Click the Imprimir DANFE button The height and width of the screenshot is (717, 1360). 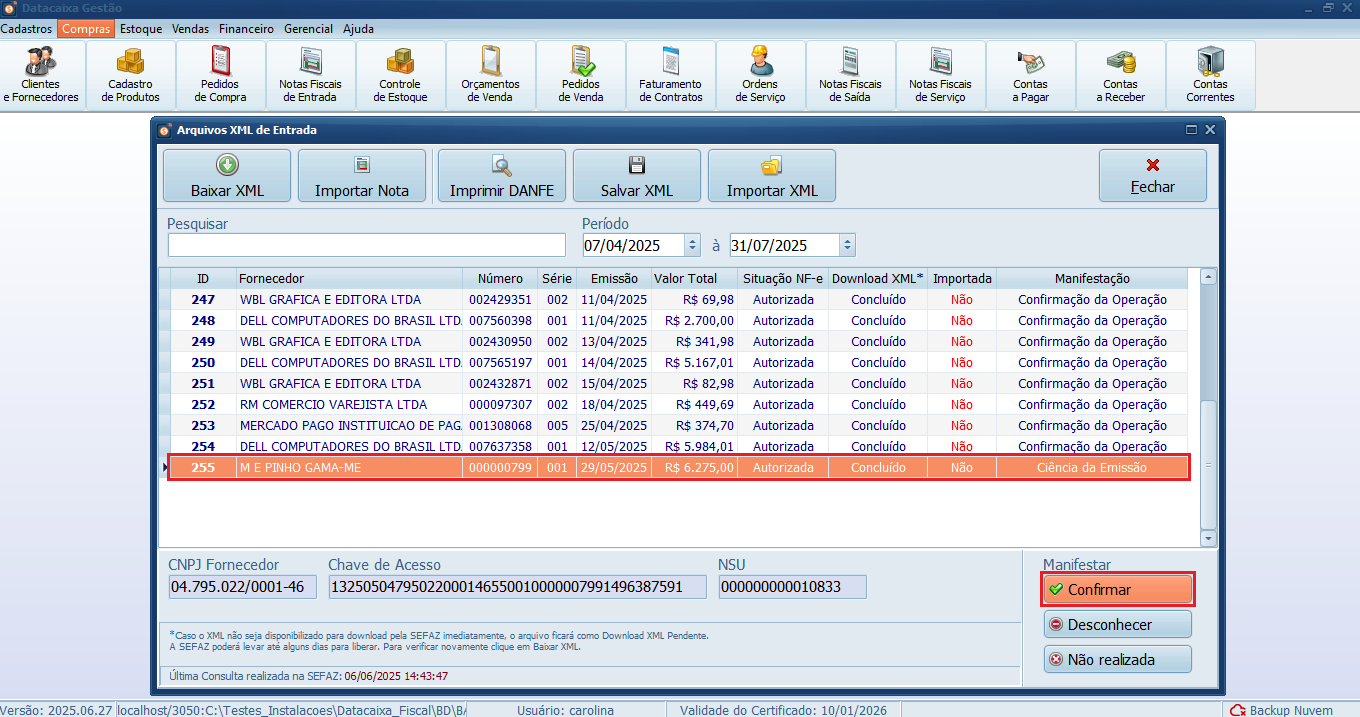[502, 176]
